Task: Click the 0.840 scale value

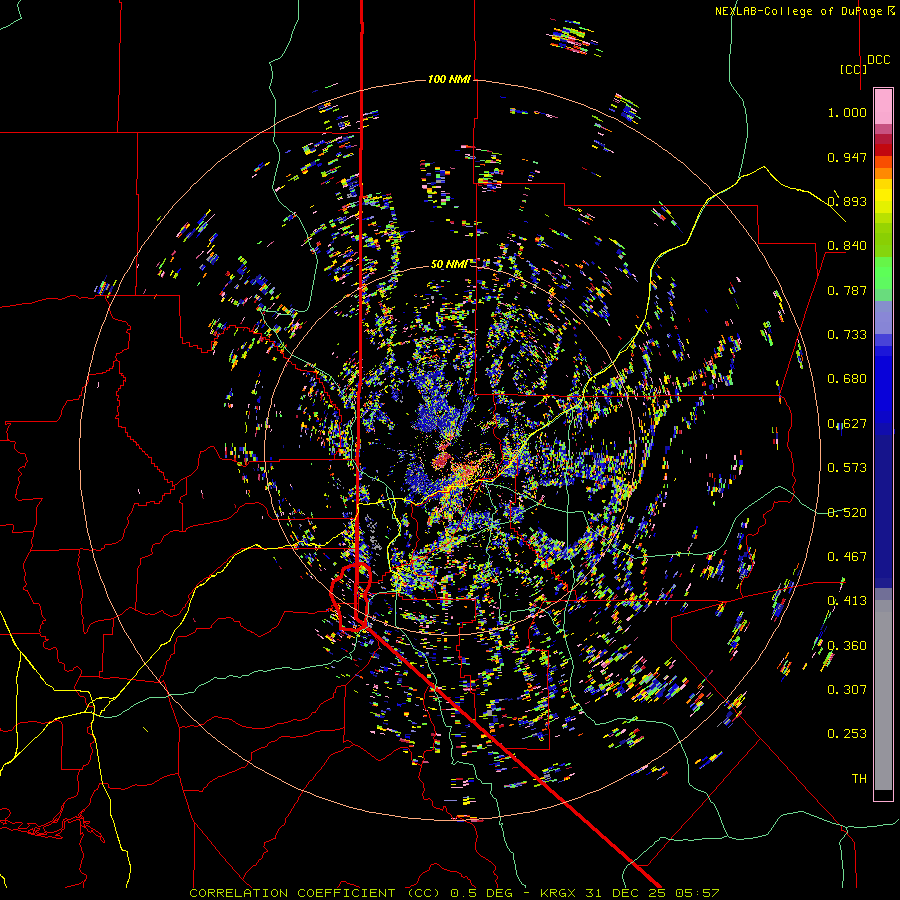Action: 847,246
